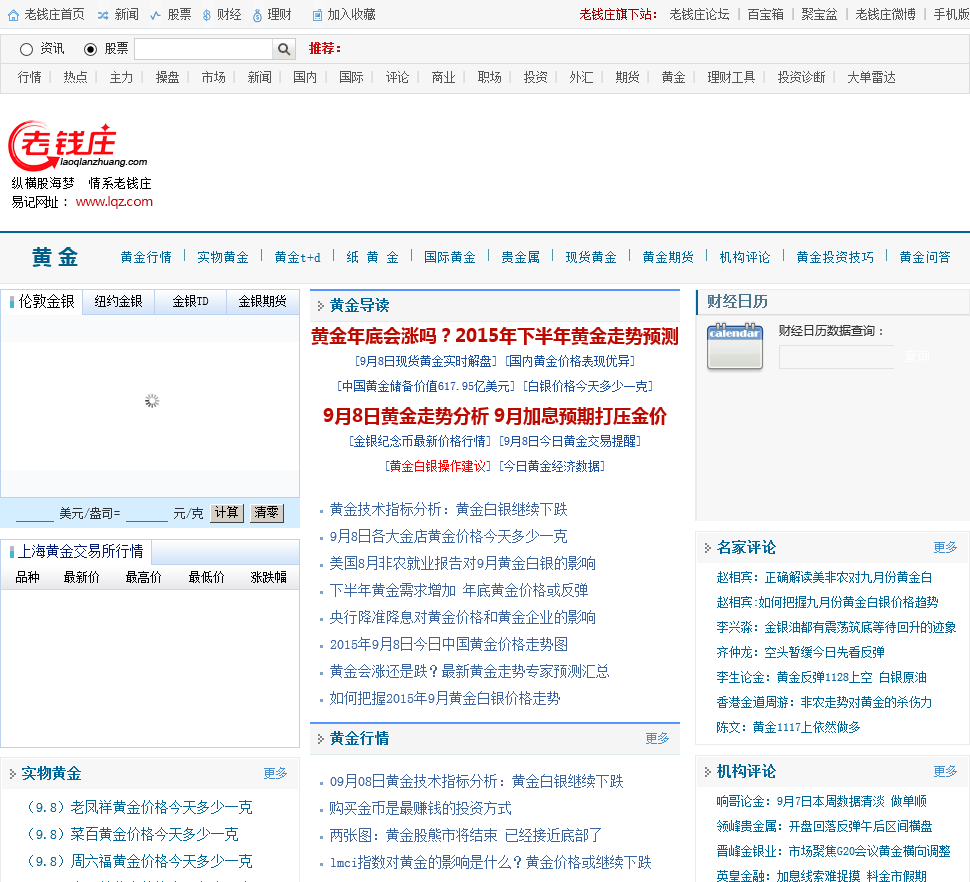Open 大单雷达 in the top navigation

pos(871,77)
